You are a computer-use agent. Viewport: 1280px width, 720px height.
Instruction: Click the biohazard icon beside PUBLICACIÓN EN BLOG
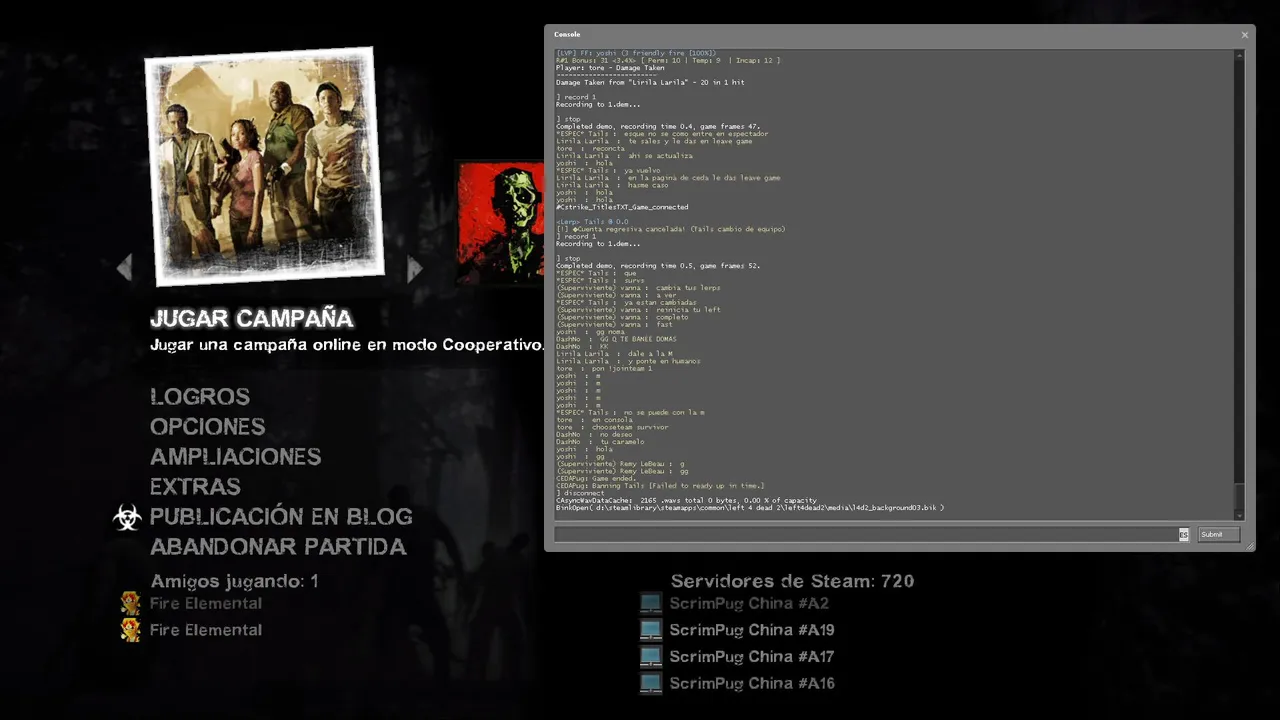click(x=126, y=517)
